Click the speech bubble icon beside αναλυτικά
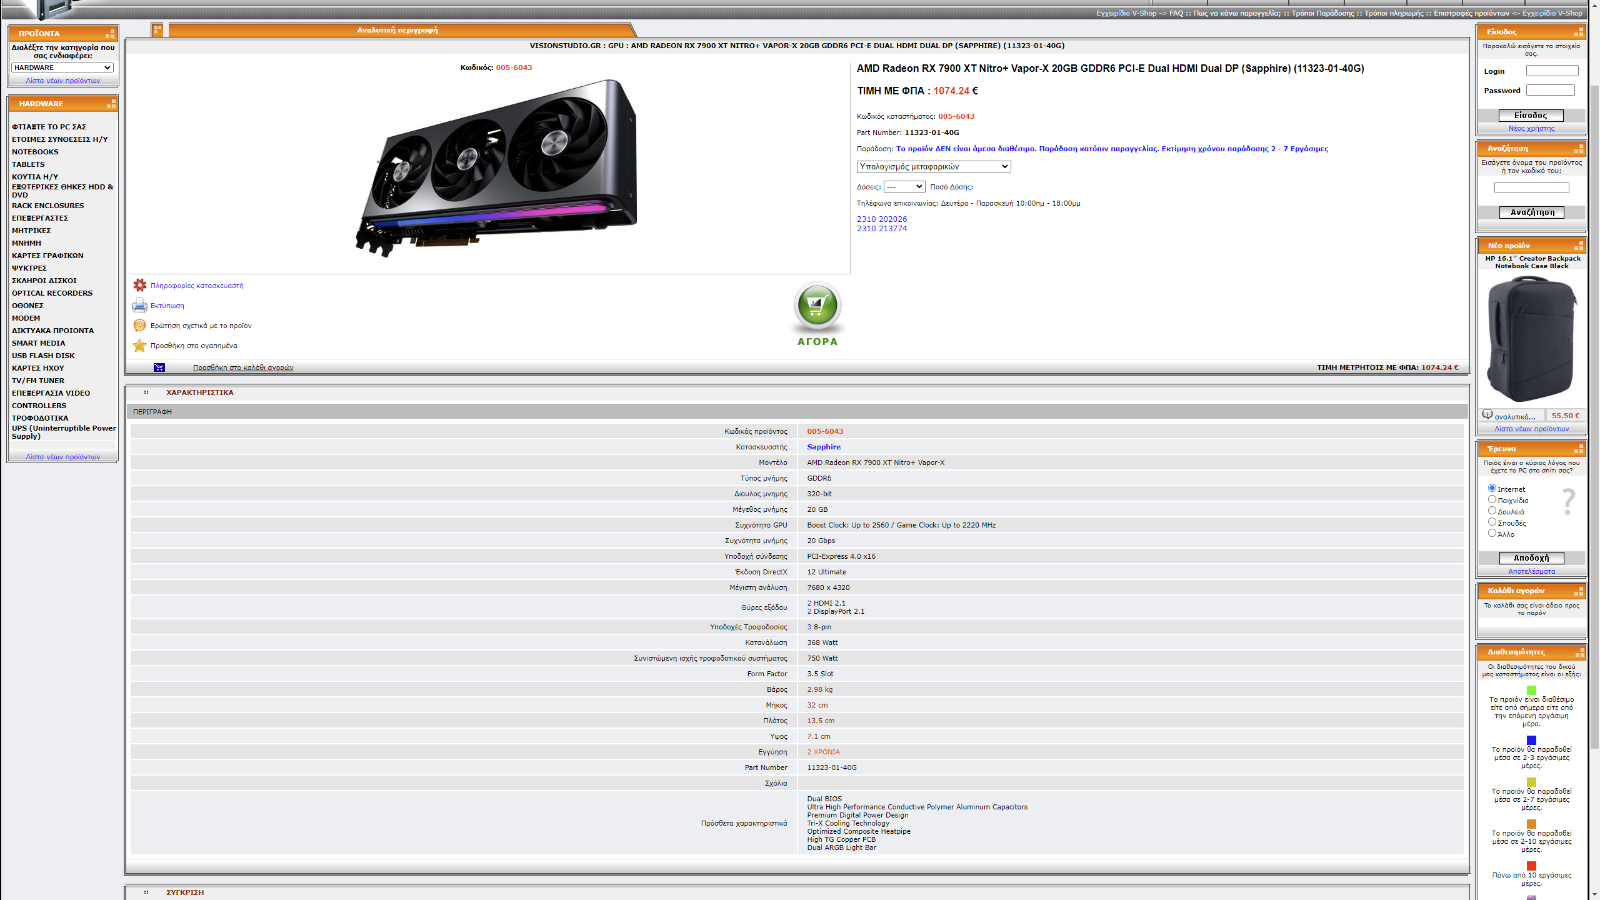 1487,415
